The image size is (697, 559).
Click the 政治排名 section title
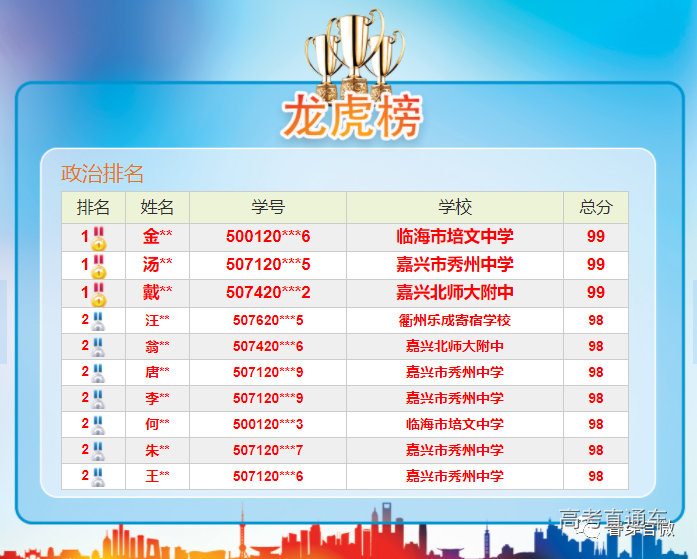[103, 173]
